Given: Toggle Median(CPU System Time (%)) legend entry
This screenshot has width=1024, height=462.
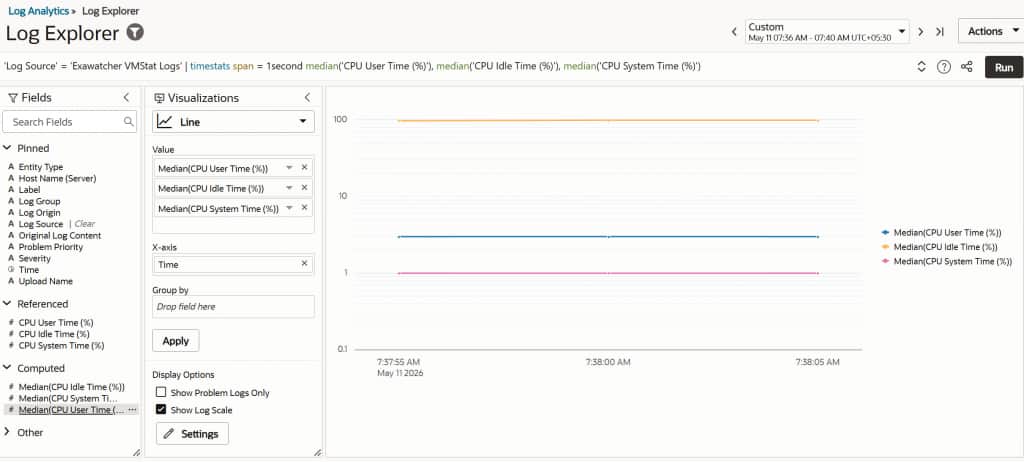Looking at the screenshot, I should tap(946, 261).
